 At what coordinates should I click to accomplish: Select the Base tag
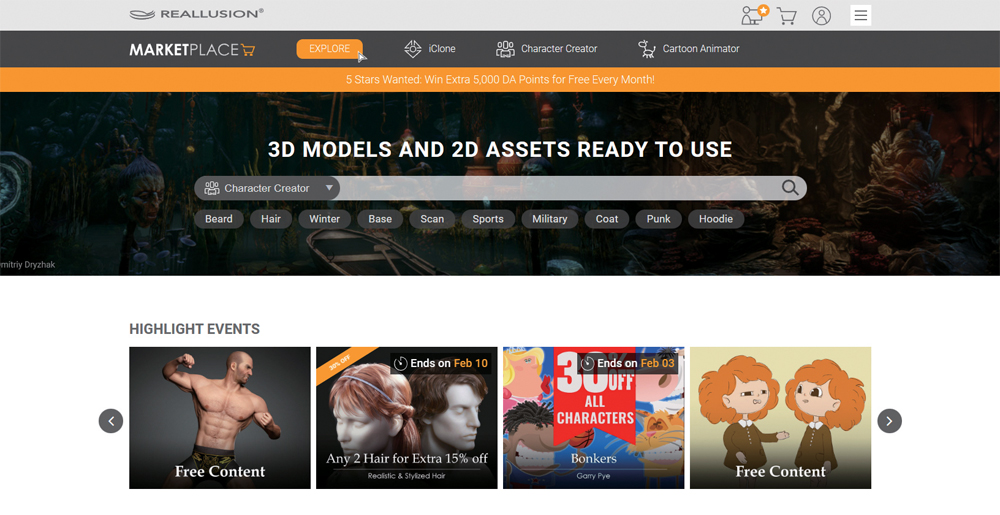tap(380, 219)
